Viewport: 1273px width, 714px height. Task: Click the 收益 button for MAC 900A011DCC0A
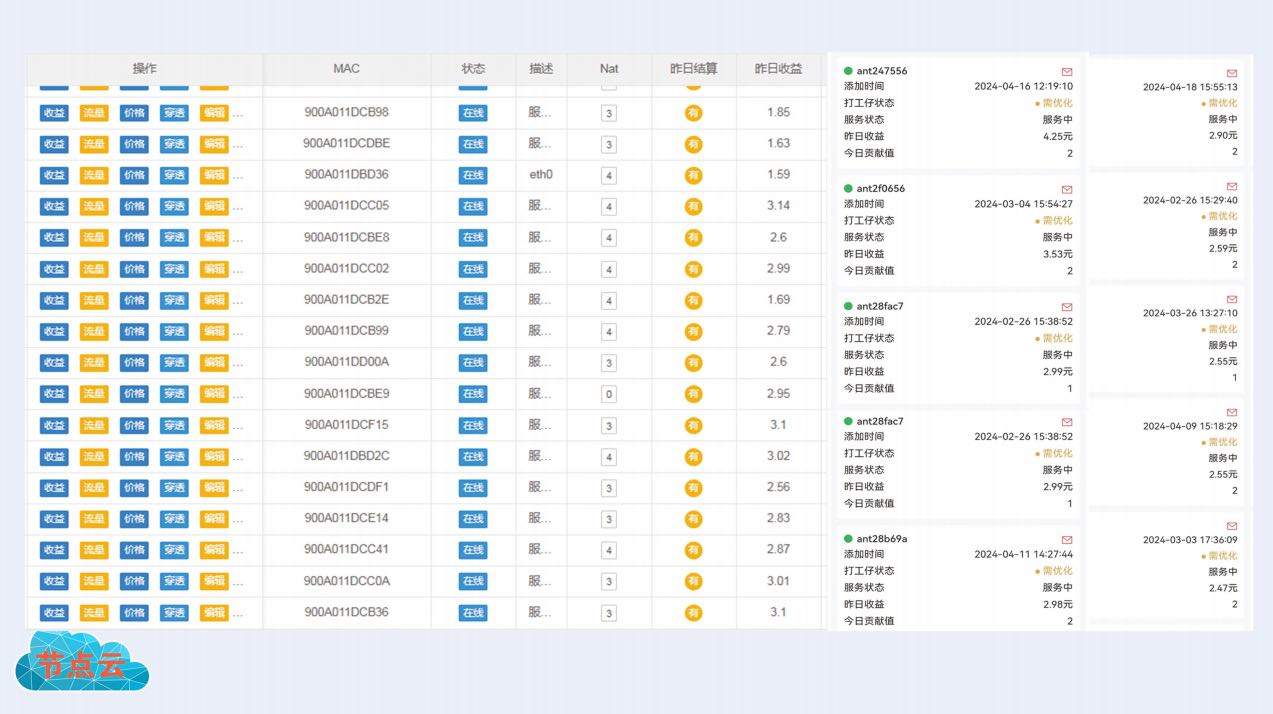[x=54, y=582]
